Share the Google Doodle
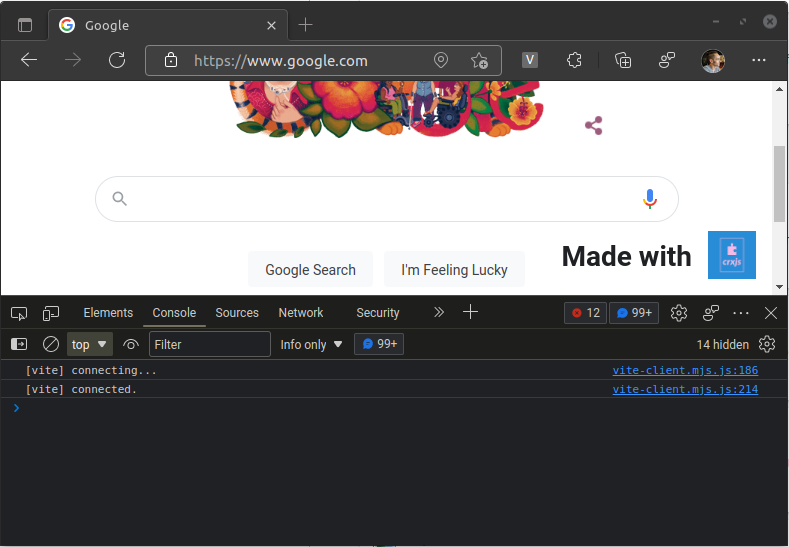The image size is (789, 547). click(594, 125)
